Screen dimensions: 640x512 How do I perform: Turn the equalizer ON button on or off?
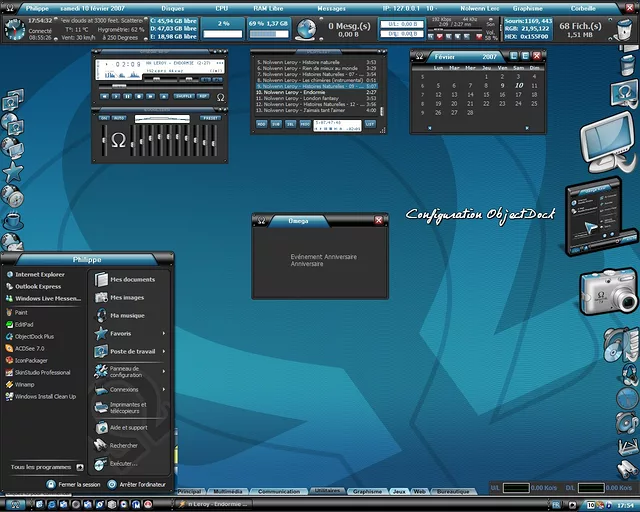click(105, 117)
